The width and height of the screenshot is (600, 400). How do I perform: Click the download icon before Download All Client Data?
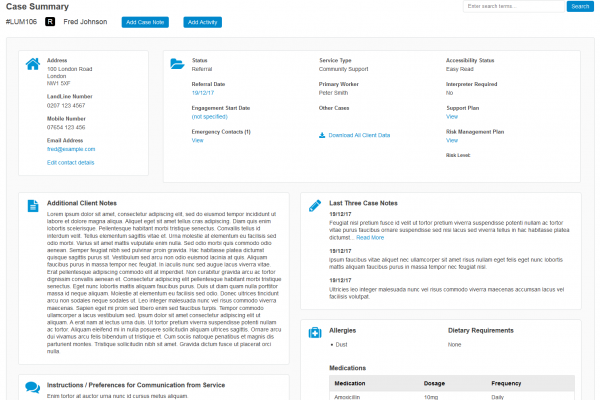(x=322, y=135)
